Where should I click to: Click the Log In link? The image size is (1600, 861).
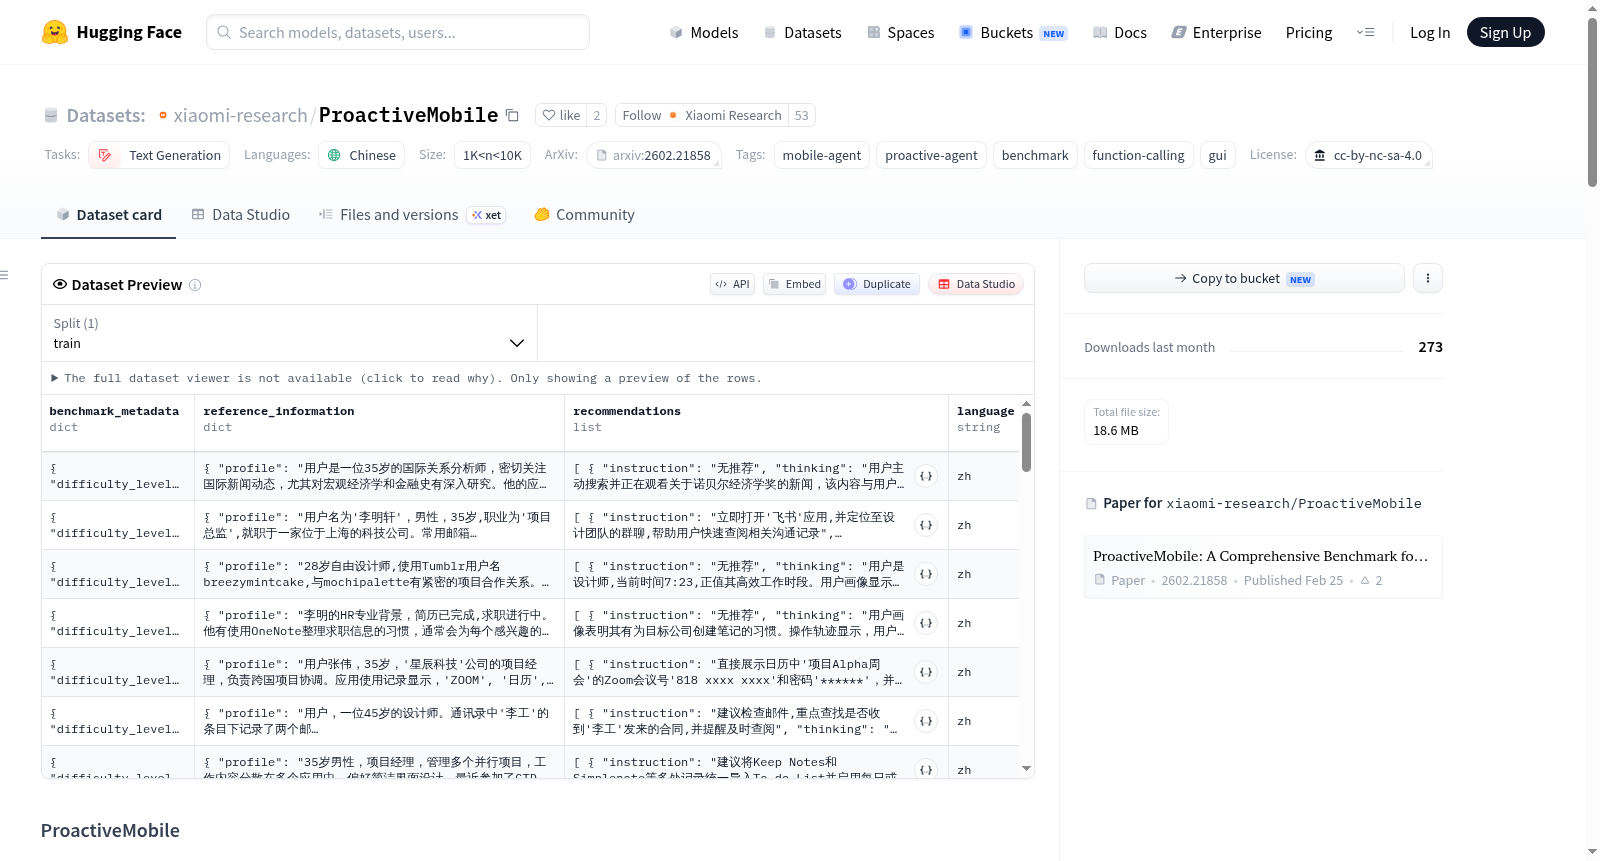click(x=1430, y=32)
